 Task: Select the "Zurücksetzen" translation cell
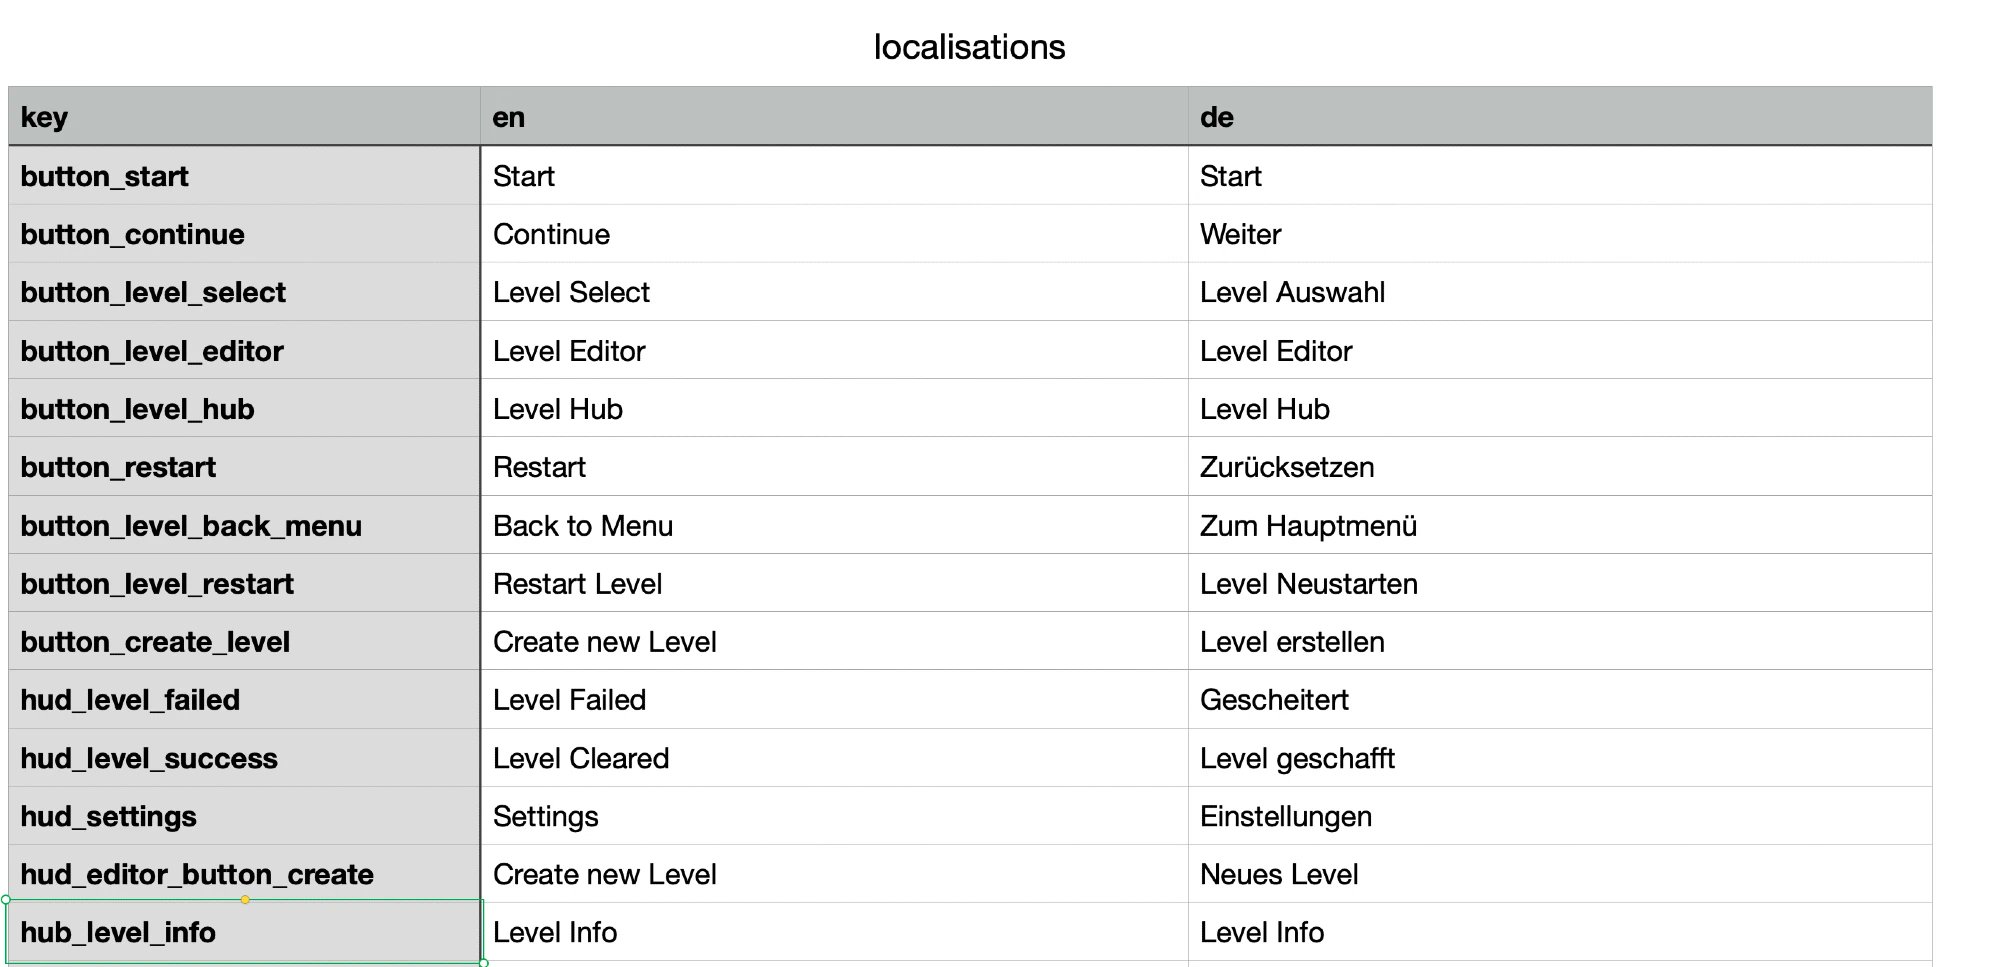click(1559, 467)
